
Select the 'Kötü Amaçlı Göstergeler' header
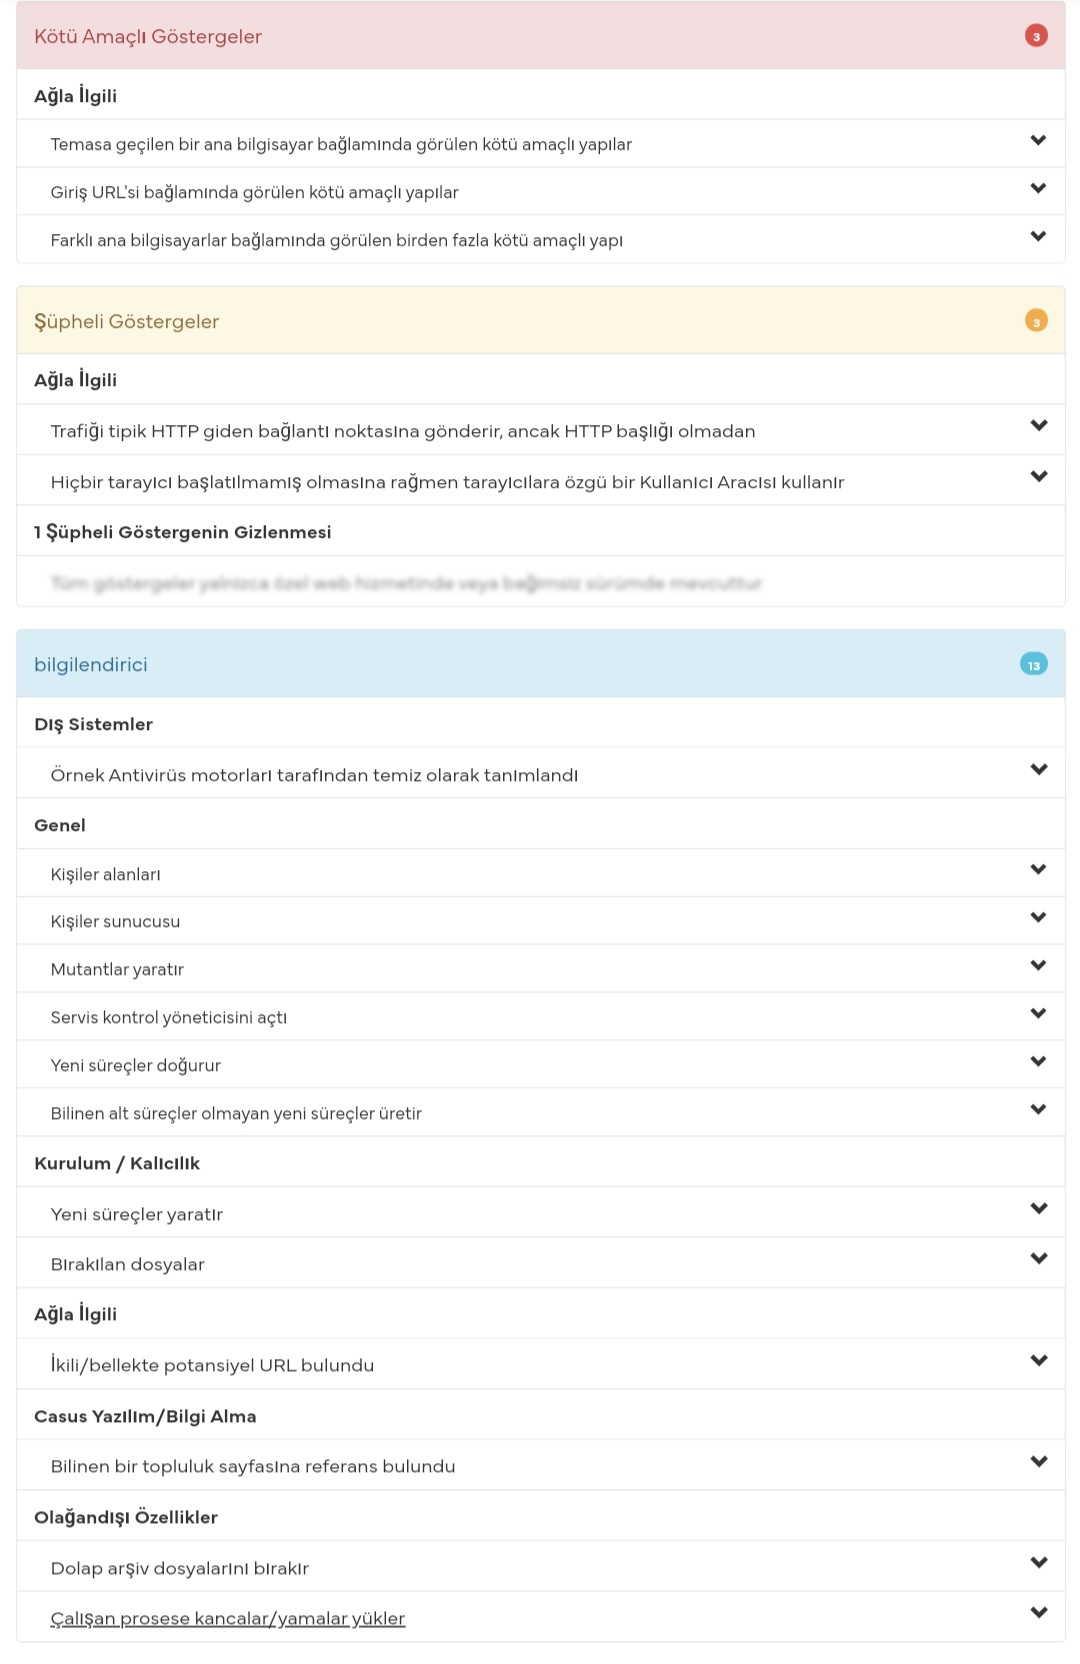click(x=148, y=37)
